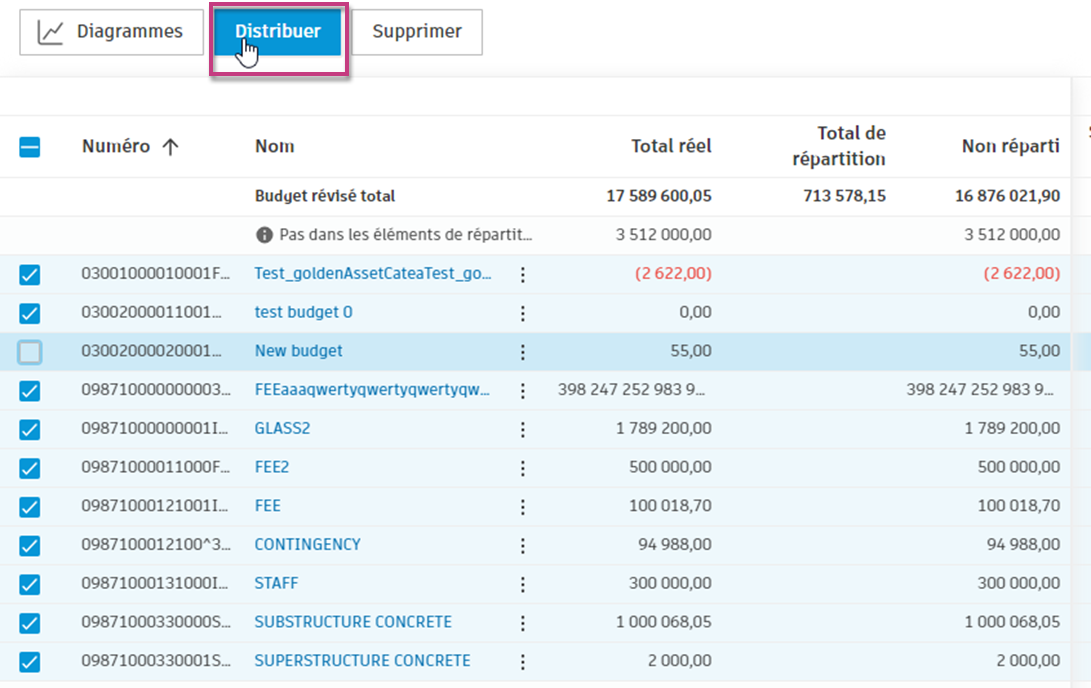Uncheck the test budget 0 checkbox
This screenshot has height=688, width=1091.
(29, 314)
